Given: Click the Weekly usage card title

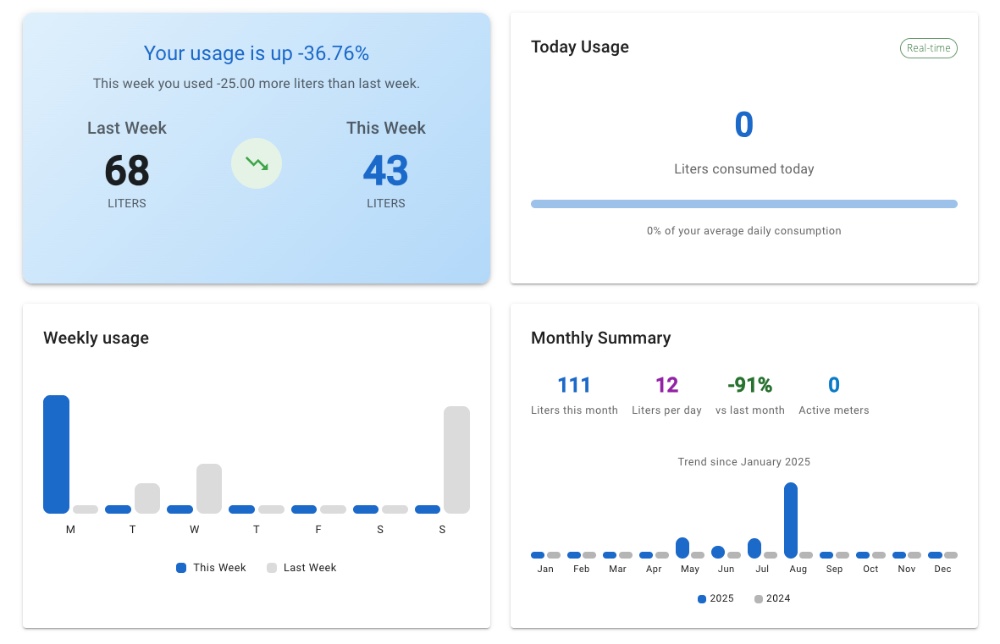Looking at the screenshot, I should pos(96,338).
